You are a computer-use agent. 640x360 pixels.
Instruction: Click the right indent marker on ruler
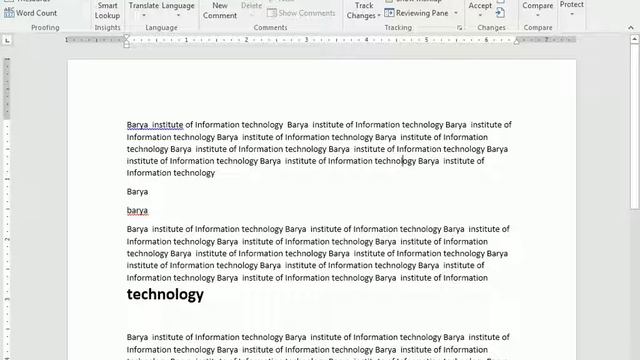click(516, 42)
